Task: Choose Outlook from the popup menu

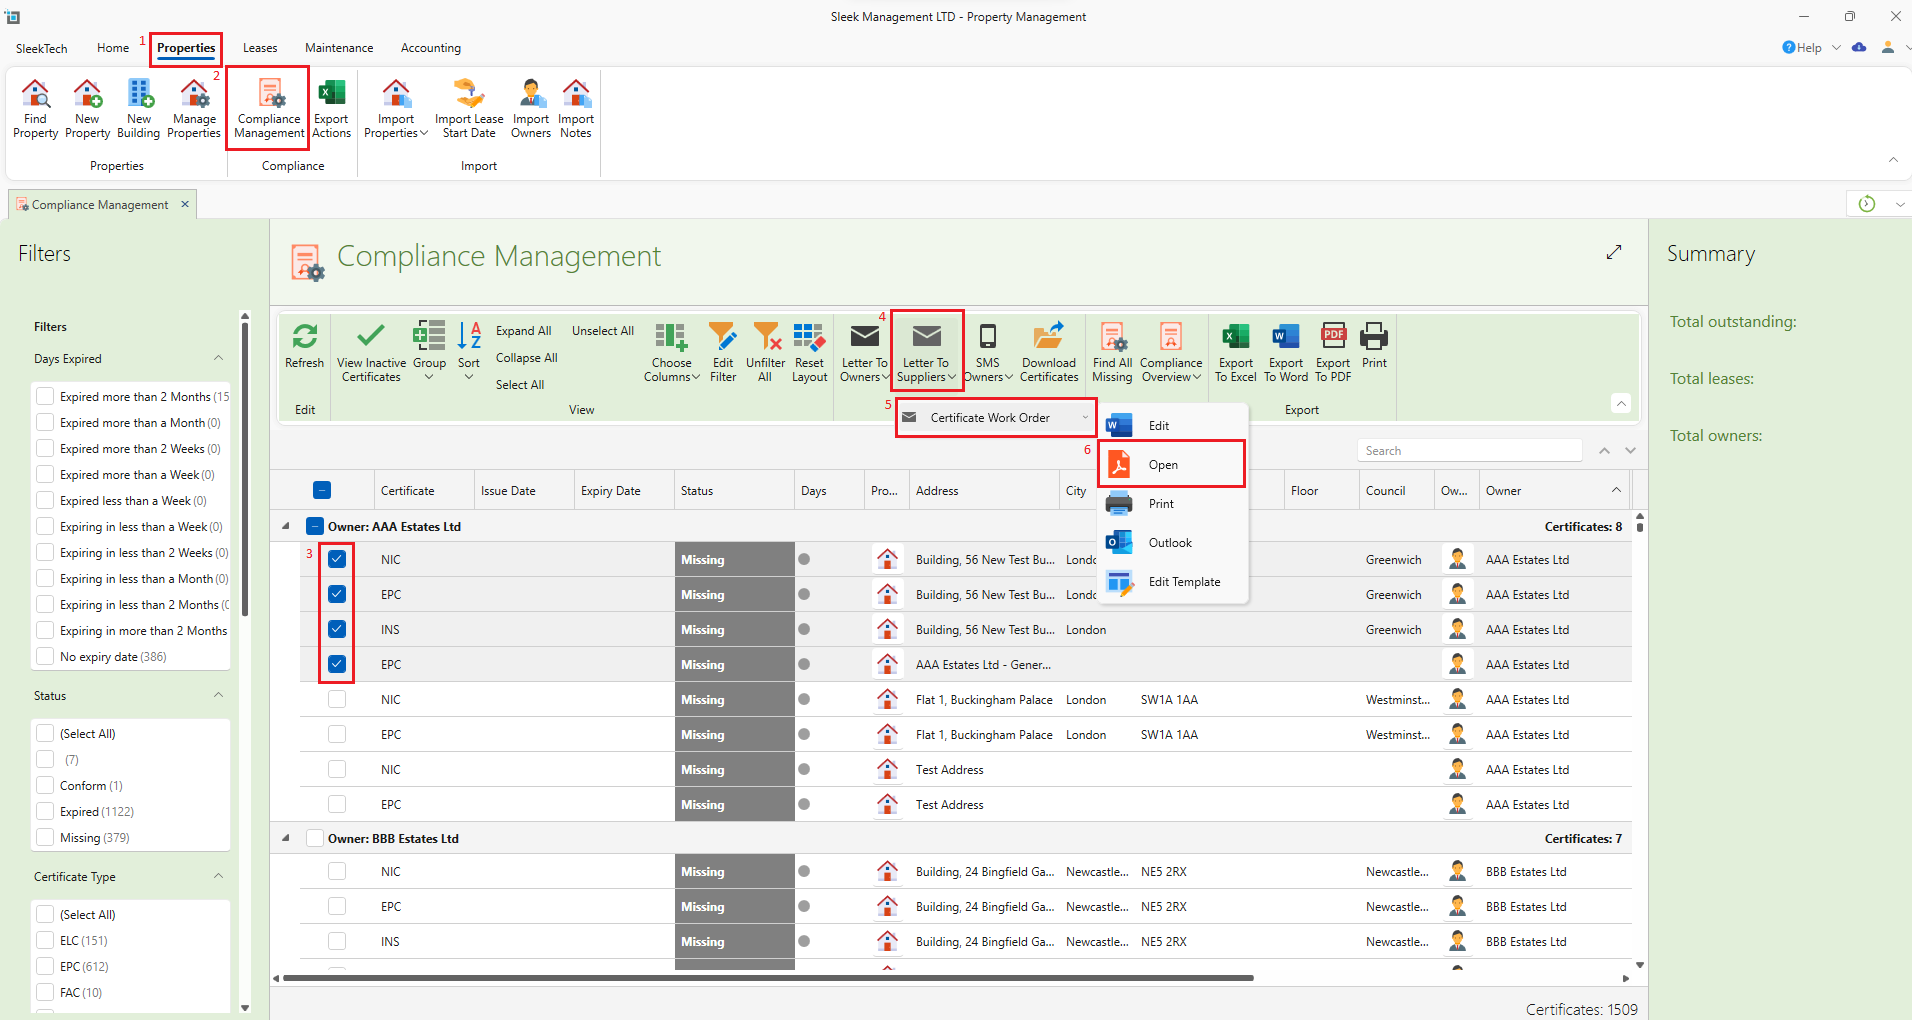Action: point(1169,543)
